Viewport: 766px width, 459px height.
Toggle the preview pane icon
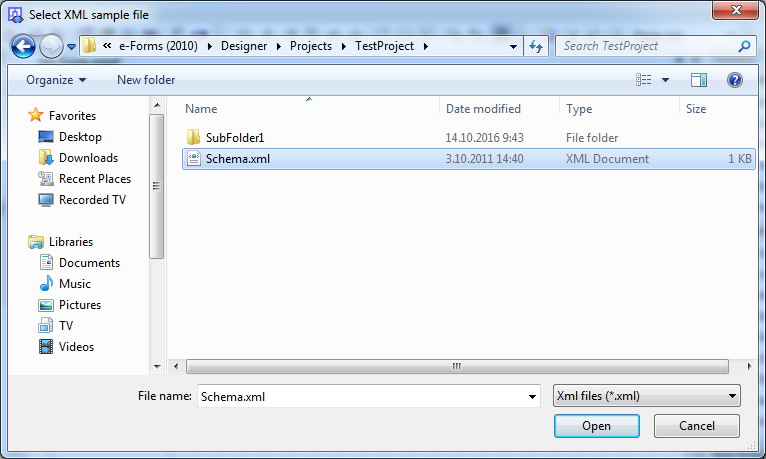click(699, 80)
